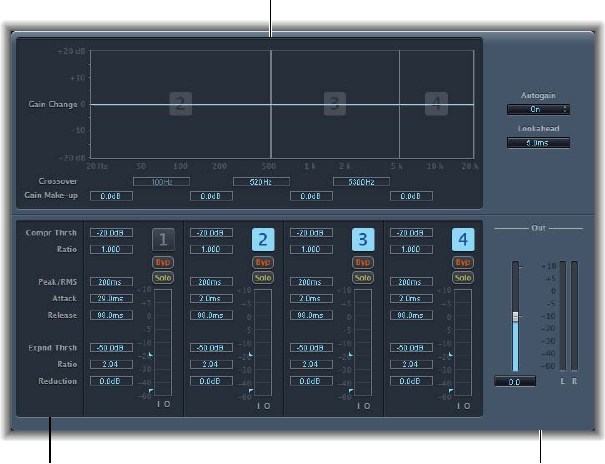Solo band 3
The width and height of the screenshot is (605, 464).
click(363, 278)
